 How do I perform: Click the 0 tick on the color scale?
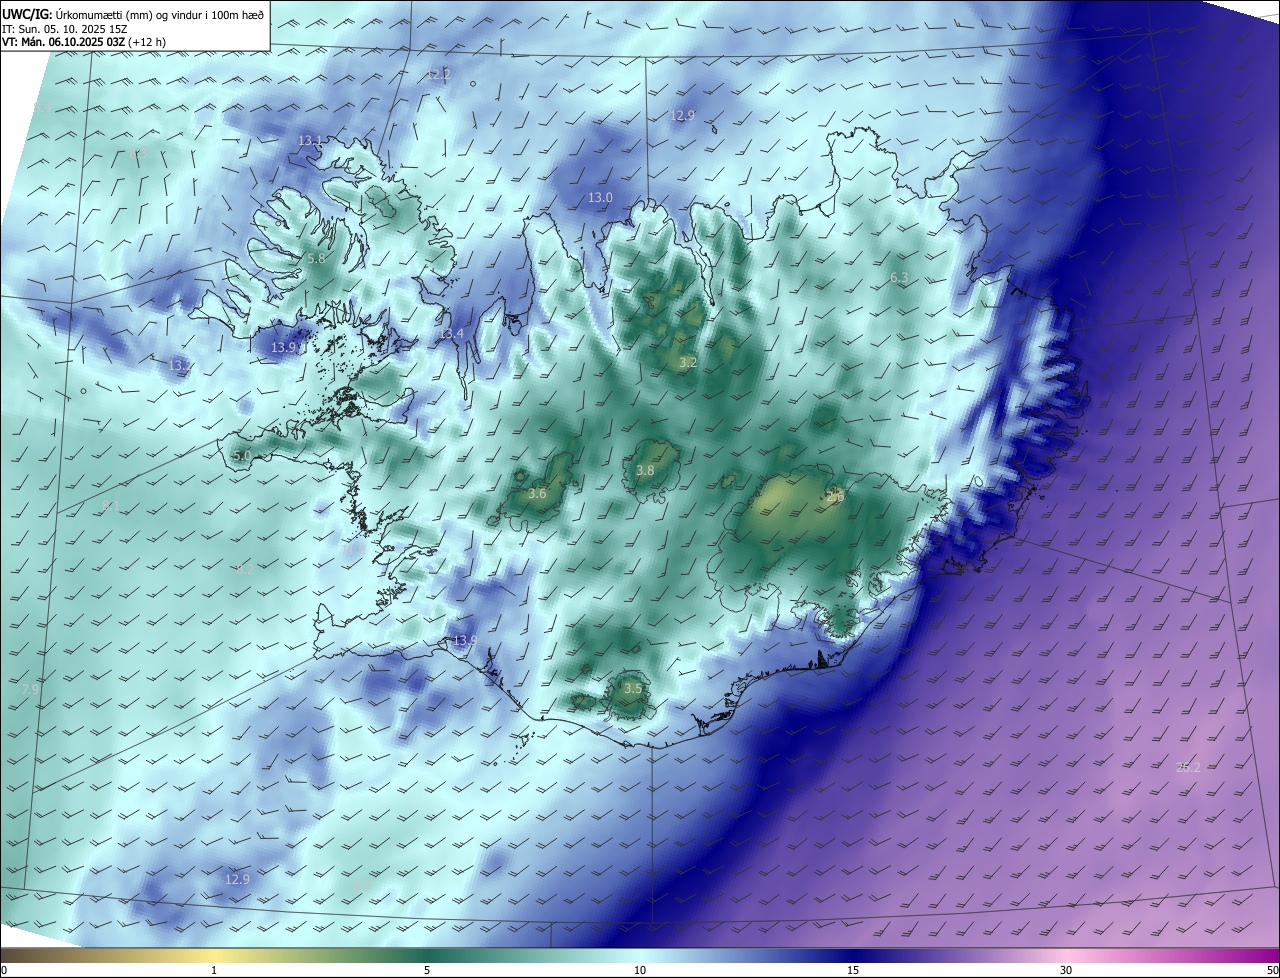(x=4, y=970)
